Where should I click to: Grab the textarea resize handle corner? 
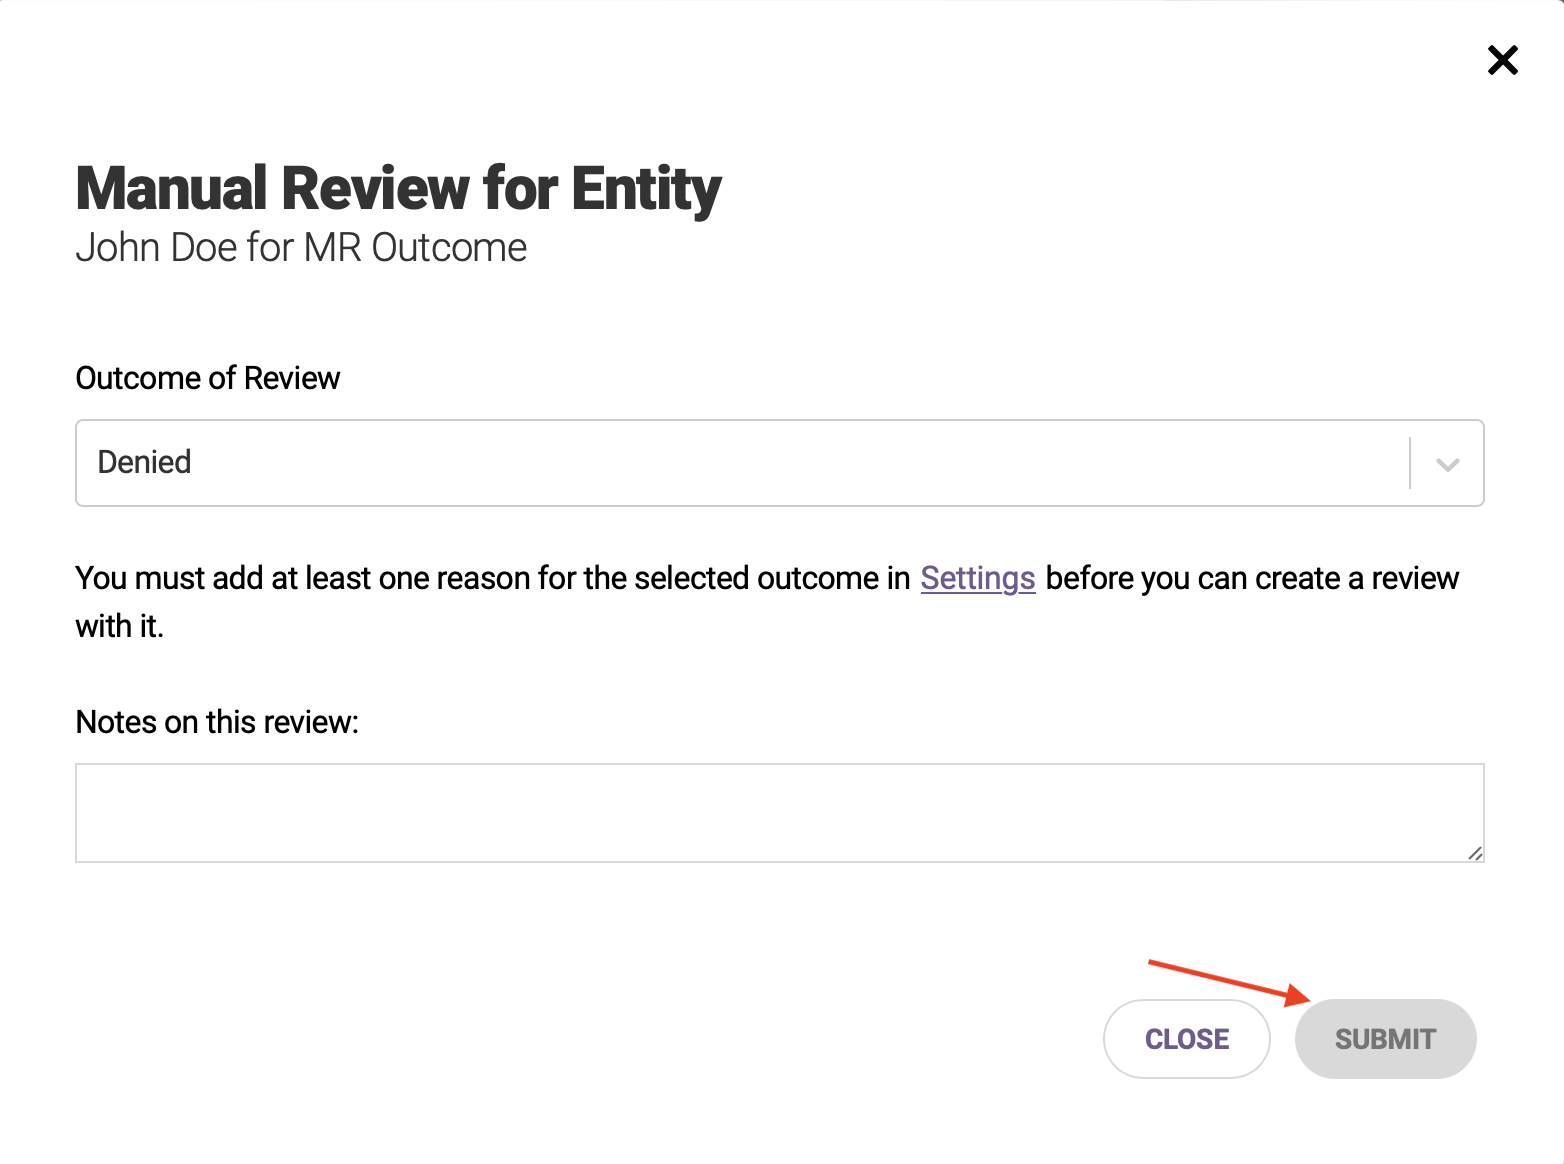pos(1475,853)
